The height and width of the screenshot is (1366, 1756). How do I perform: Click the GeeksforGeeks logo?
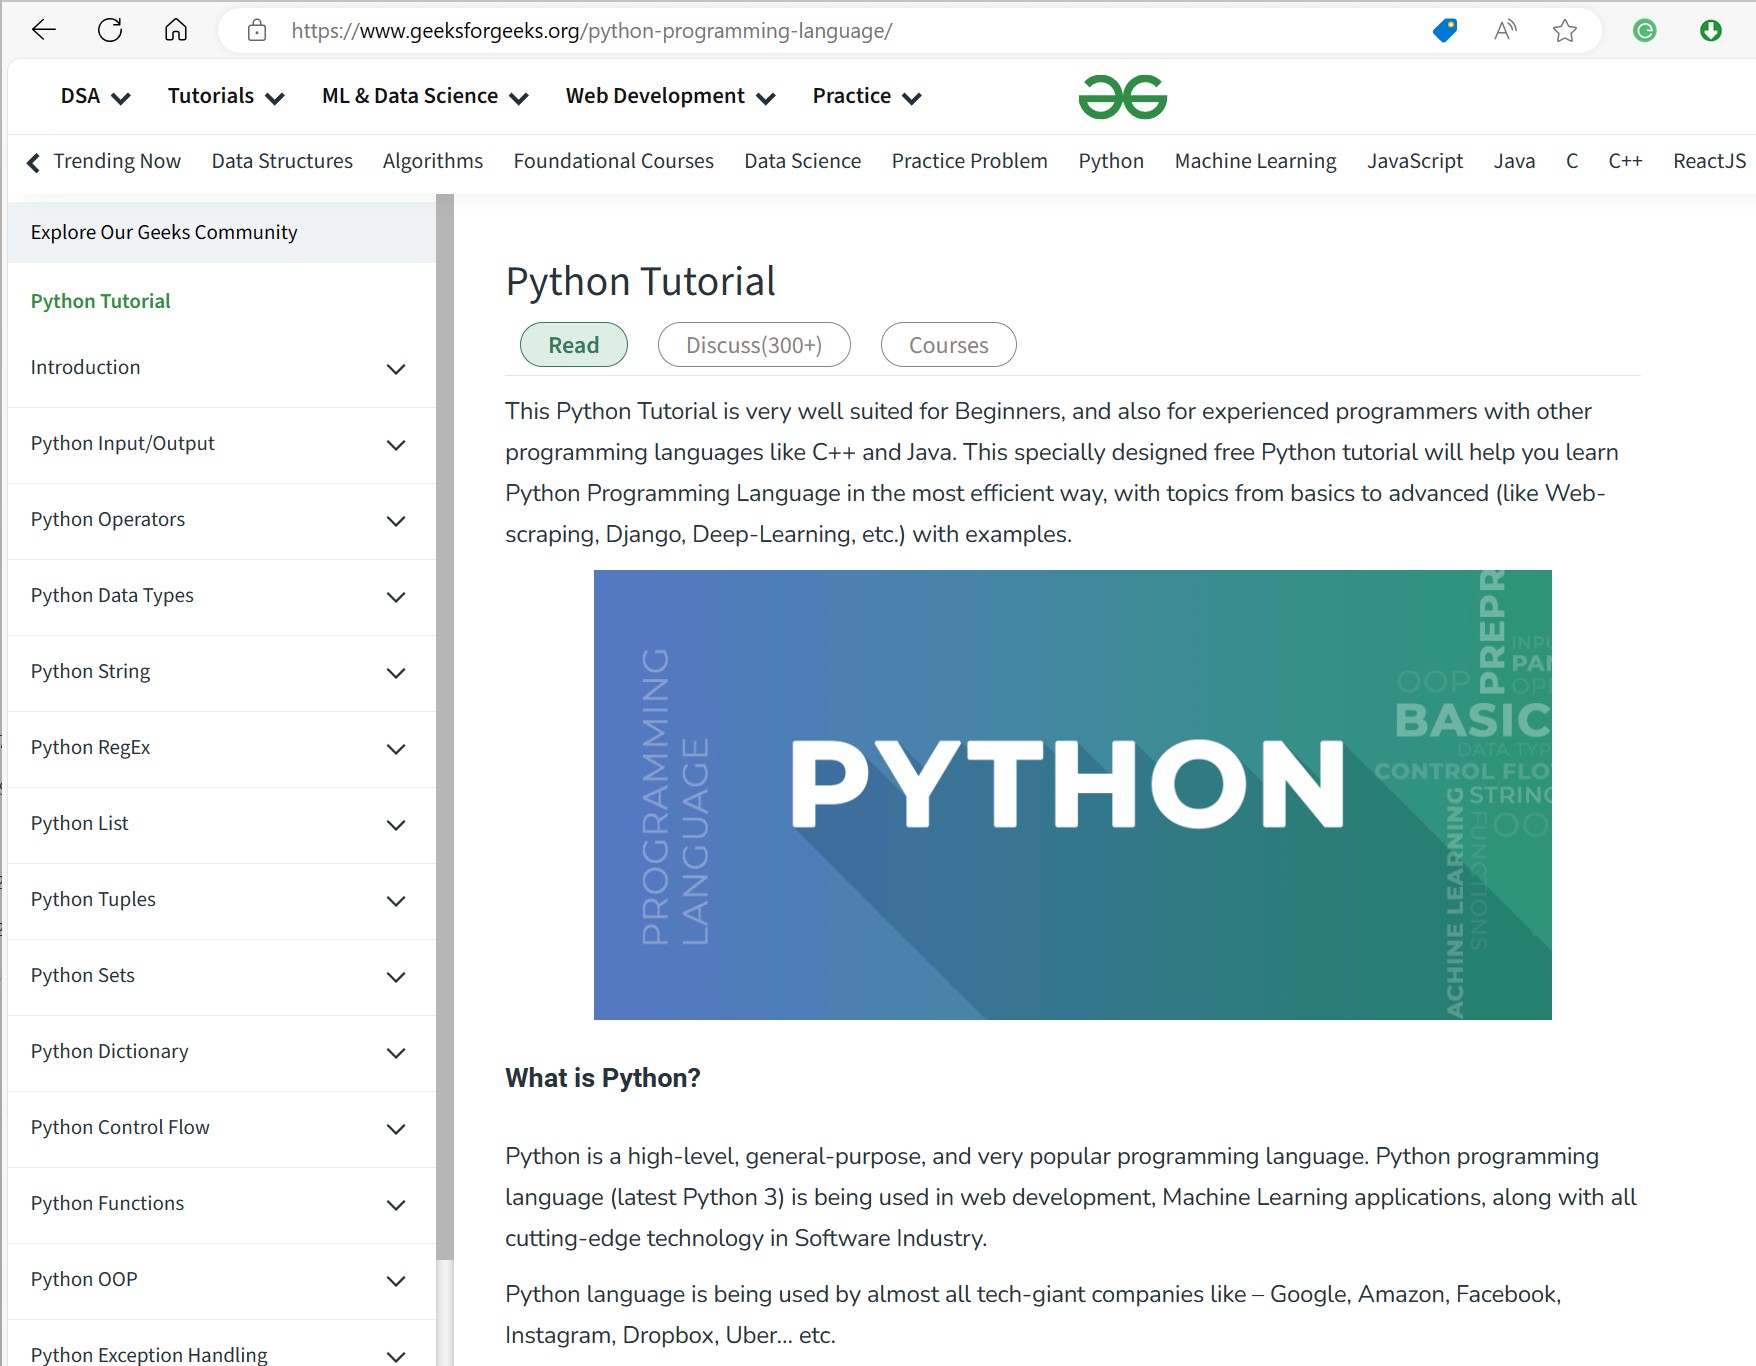pyautogui.click(x=1123, y=97)
